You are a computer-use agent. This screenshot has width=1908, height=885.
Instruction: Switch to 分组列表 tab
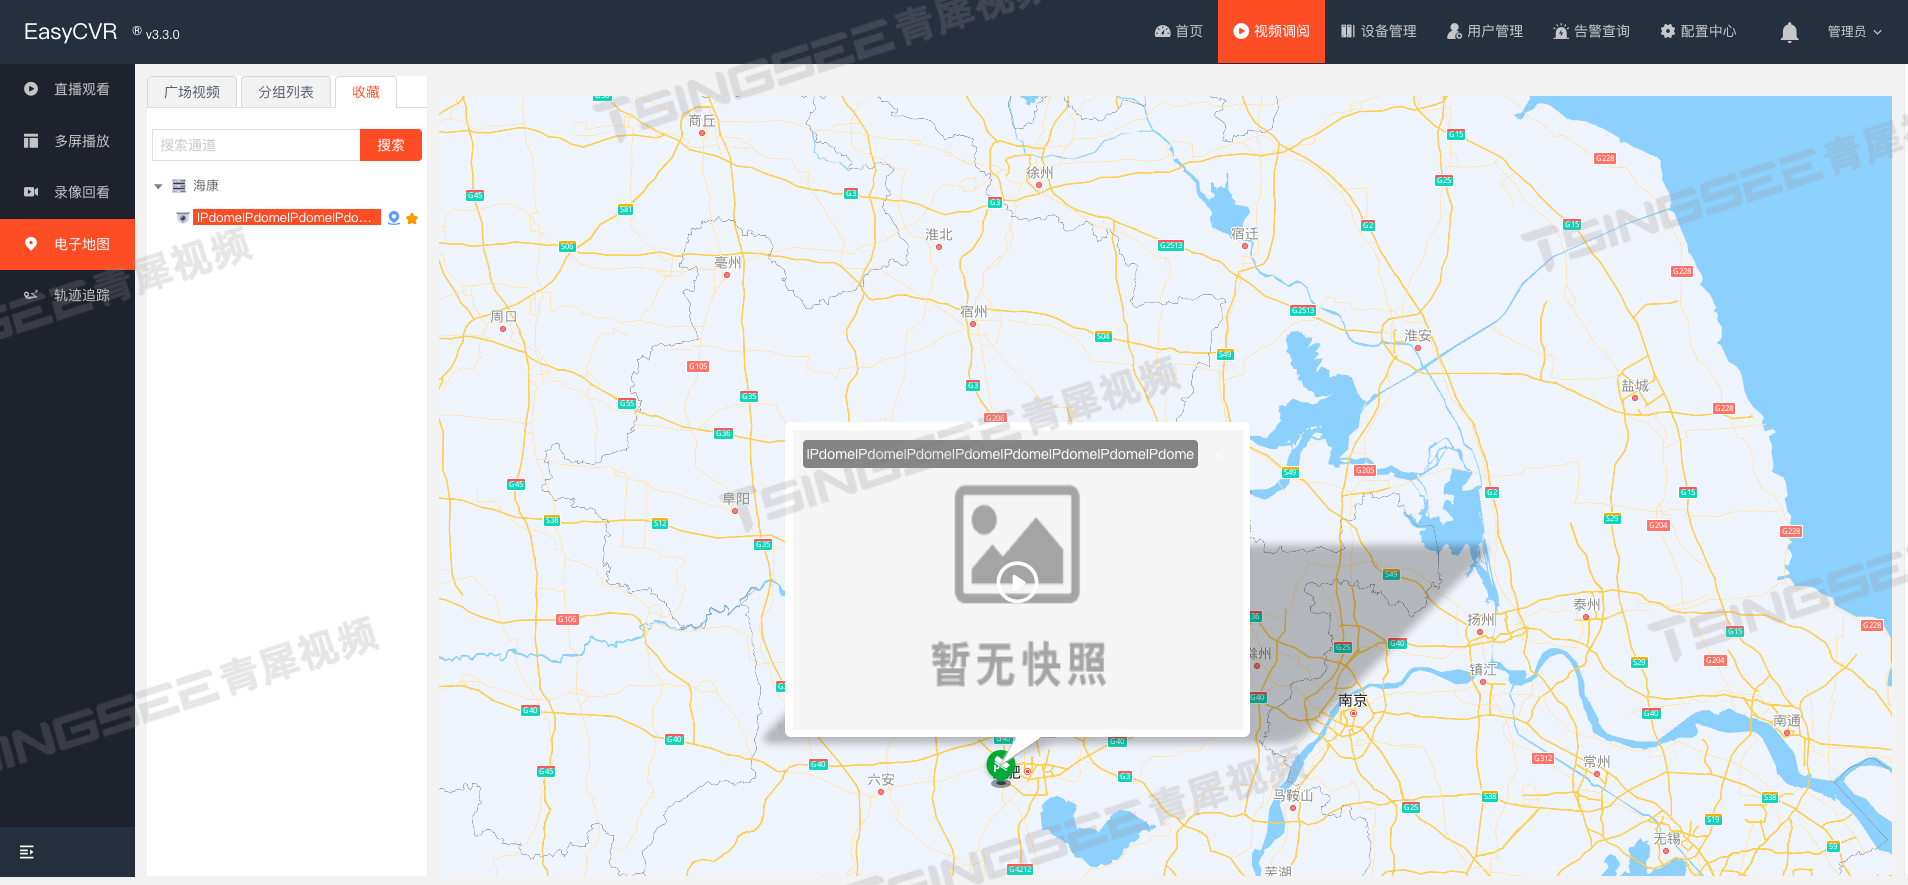[x=286, y=92]
